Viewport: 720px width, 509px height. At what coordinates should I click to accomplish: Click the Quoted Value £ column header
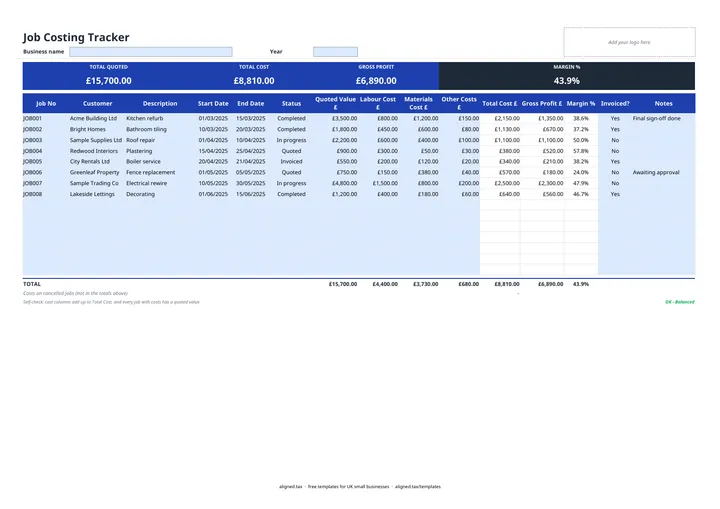click(335, 103)
